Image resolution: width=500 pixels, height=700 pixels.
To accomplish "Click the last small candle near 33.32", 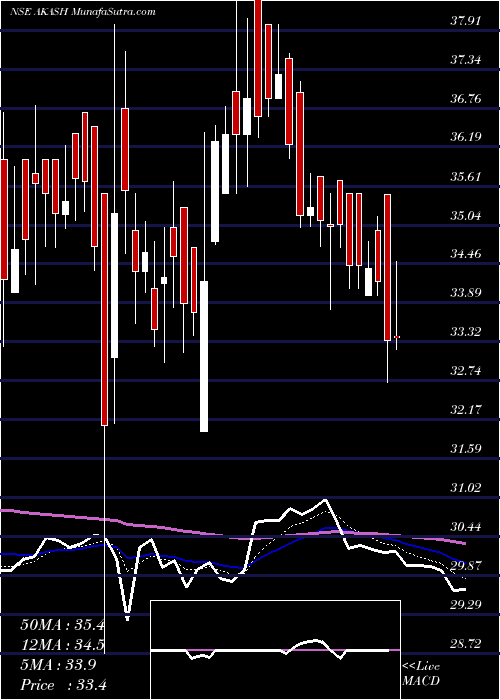I will (x=396, y=337).
